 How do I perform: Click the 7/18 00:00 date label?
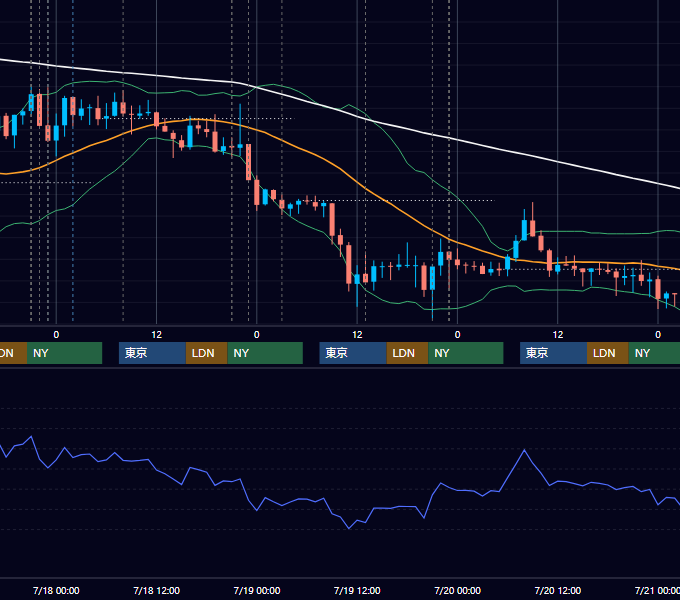pyautogui.click(x=56, y=590)
